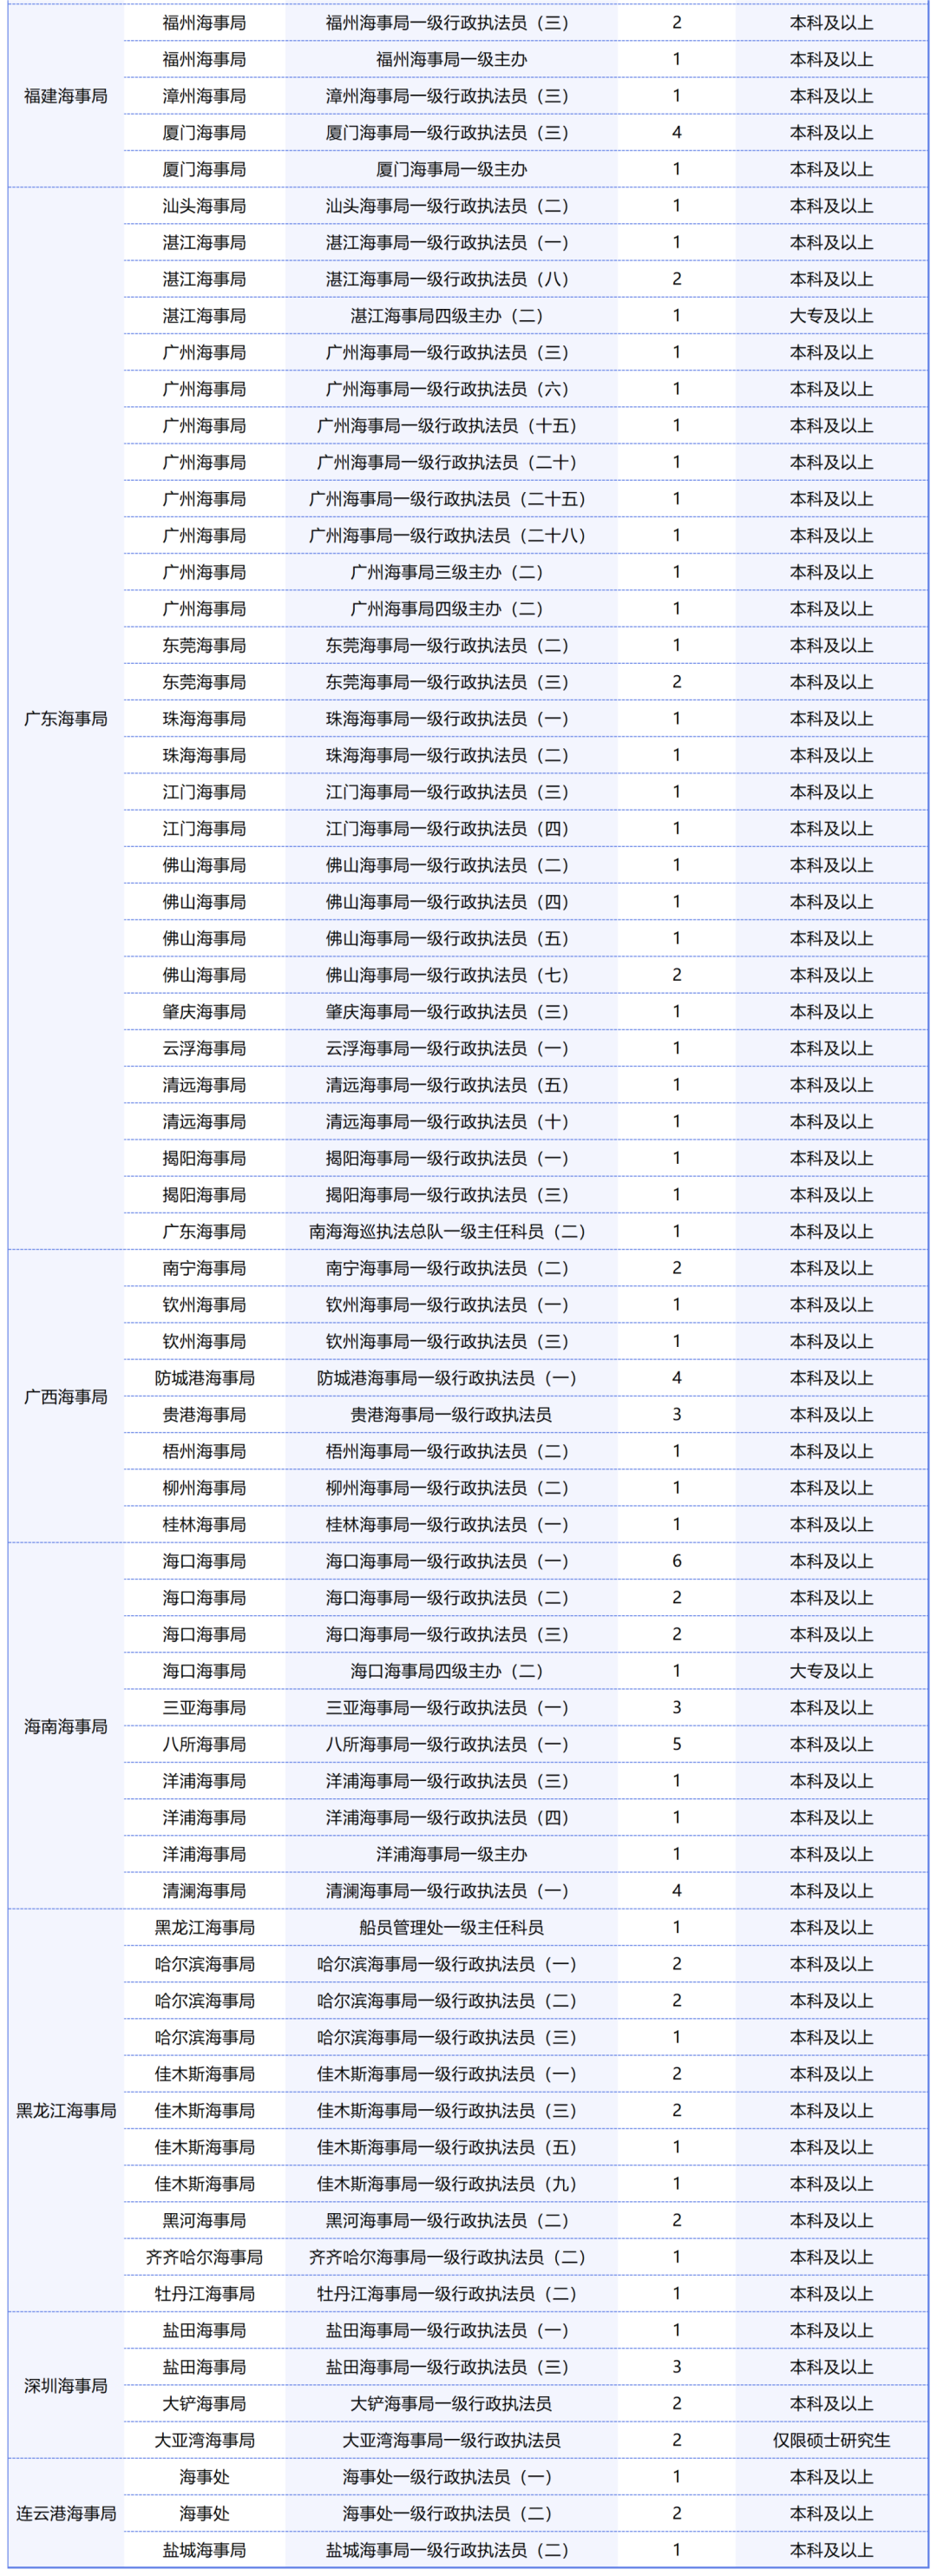The height and width of the screenshot is (2576, 937).
Task: Click 广州海事局三级主办（二） cell
Action: [x=451, y=572]
